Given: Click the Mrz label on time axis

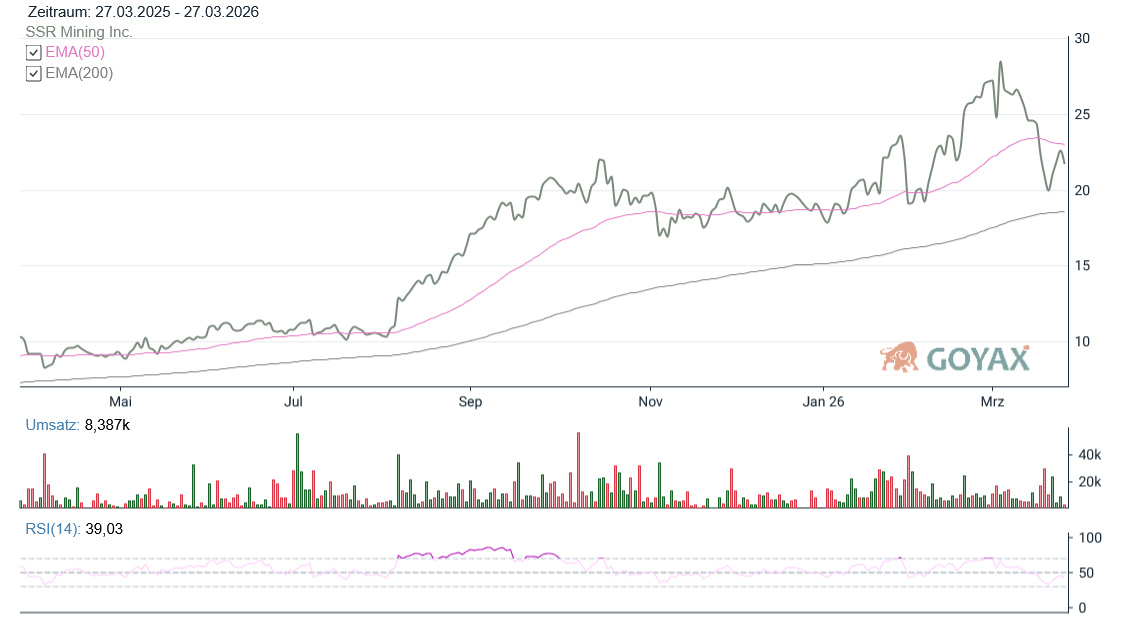Looking at the screenshot, I should (x=992, y=402).
